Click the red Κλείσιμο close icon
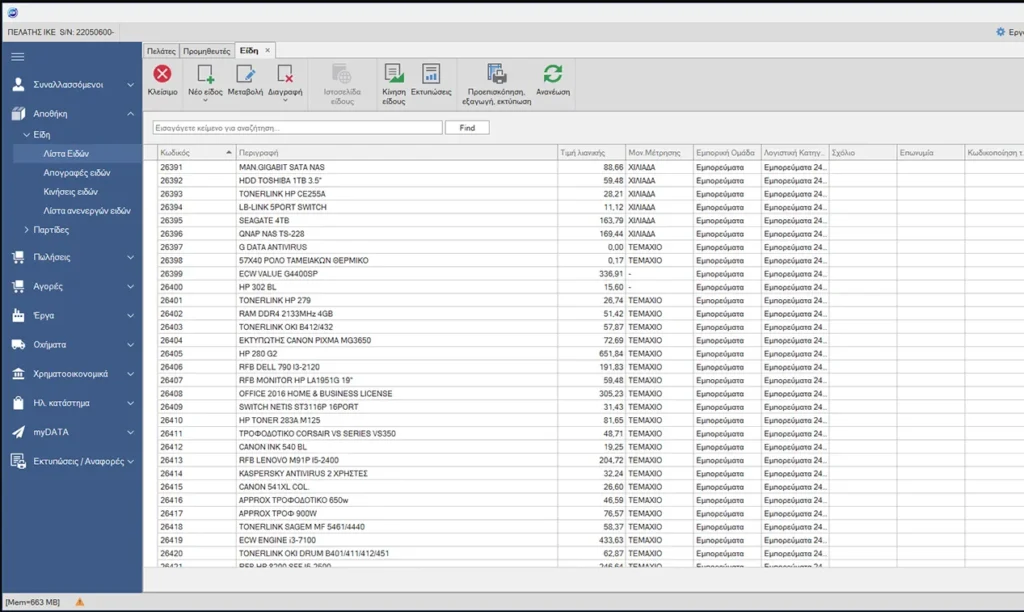 [x=163, y=74]
